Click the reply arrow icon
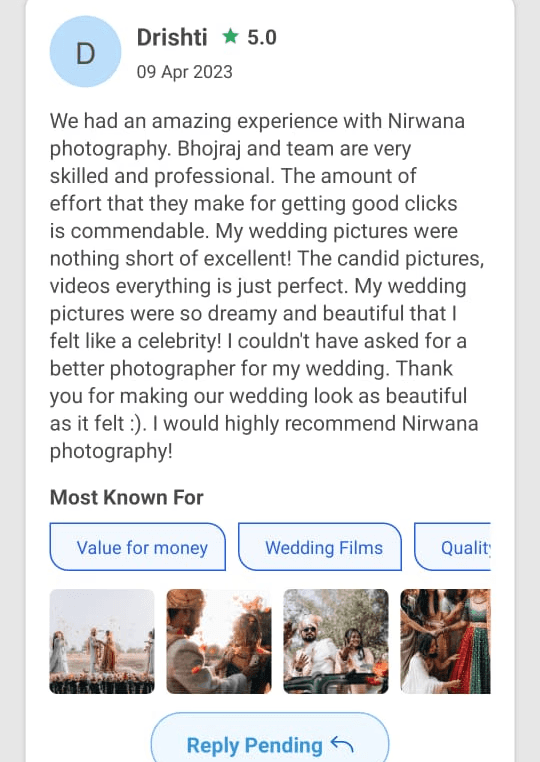Screen dimensions: 540x762 point(341,744)
